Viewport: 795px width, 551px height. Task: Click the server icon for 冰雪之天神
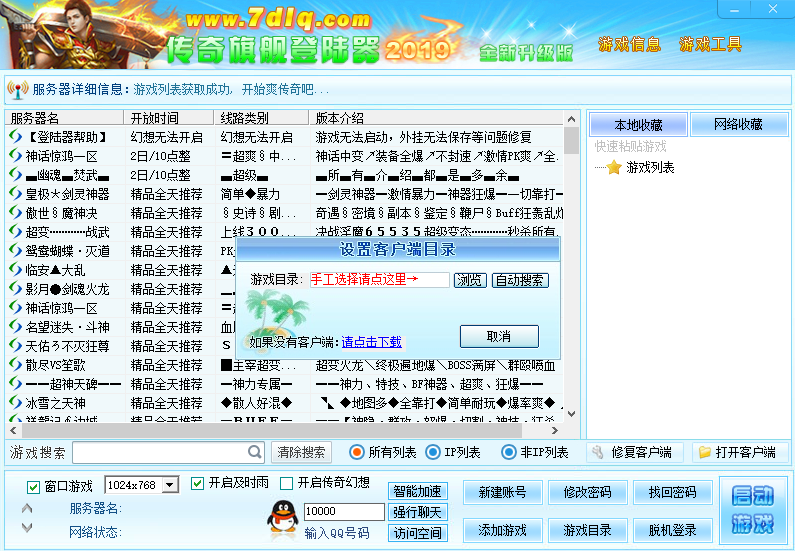[15, 403]
